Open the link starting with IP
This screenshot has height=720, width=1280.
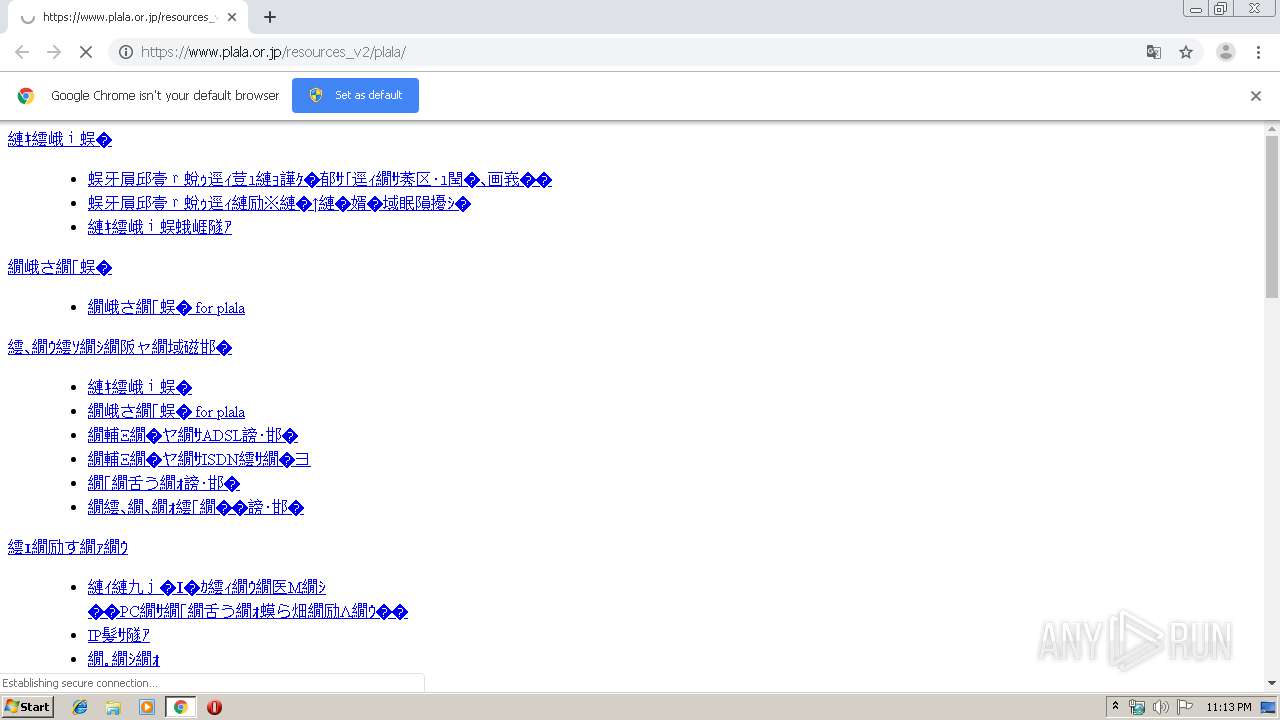coord(118,635)
